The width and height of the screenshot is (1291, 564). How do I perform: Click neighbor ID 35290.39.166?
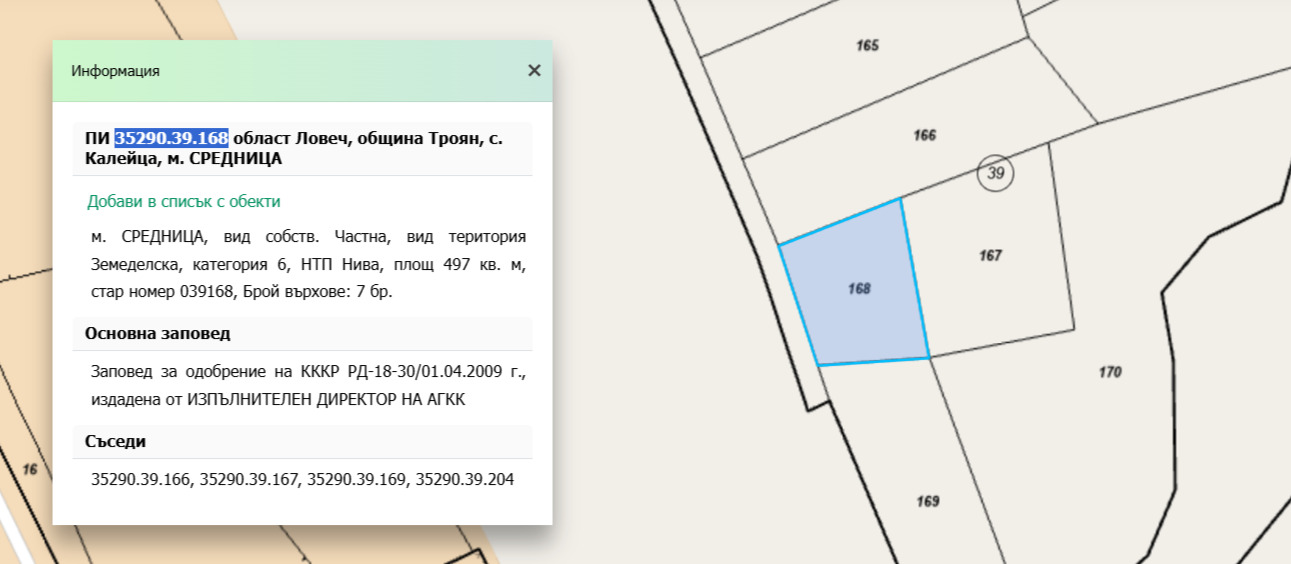tap(141, 480)
